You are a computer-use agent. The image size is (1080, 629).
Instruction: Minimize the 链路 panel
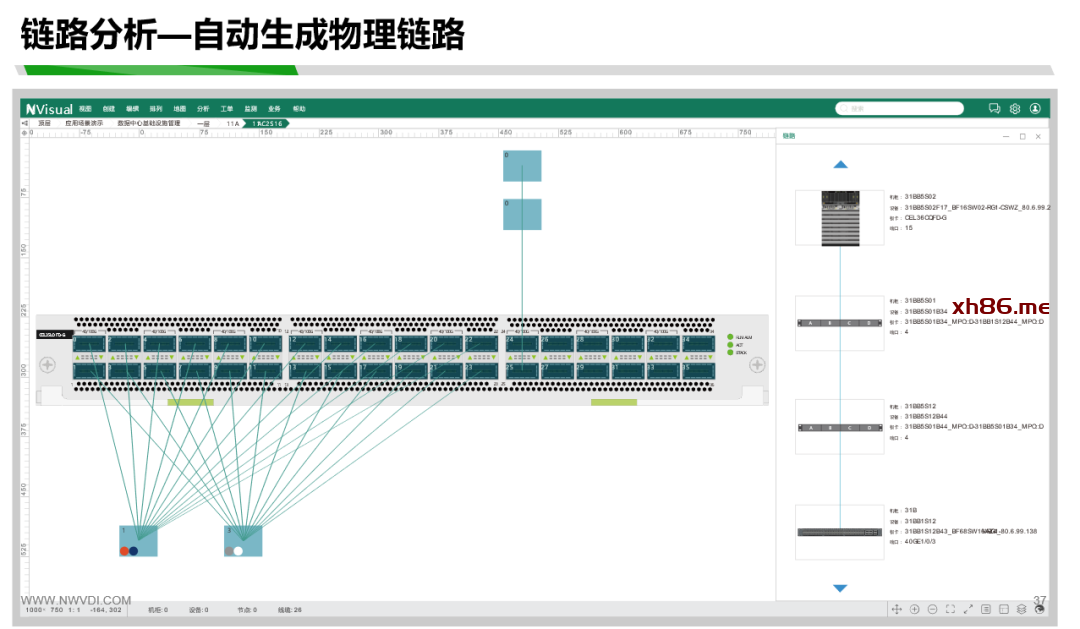click(1006, 136)
